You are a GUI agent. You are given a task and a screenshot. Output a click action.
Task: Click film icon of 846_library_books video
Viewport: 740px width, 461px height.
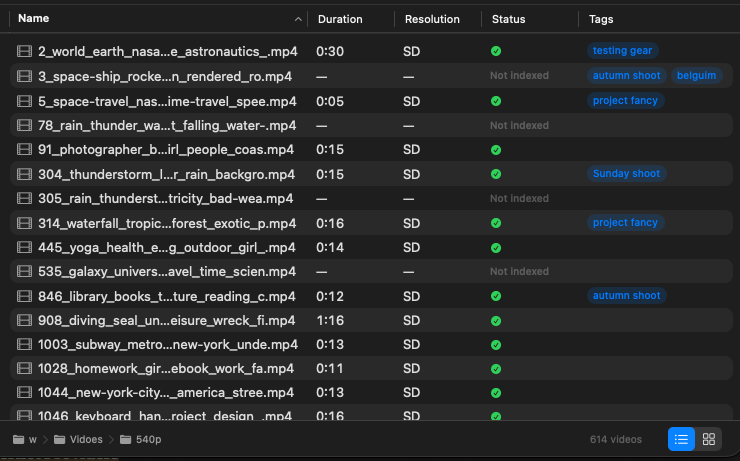pyautogui.click(x=25, y=296)
